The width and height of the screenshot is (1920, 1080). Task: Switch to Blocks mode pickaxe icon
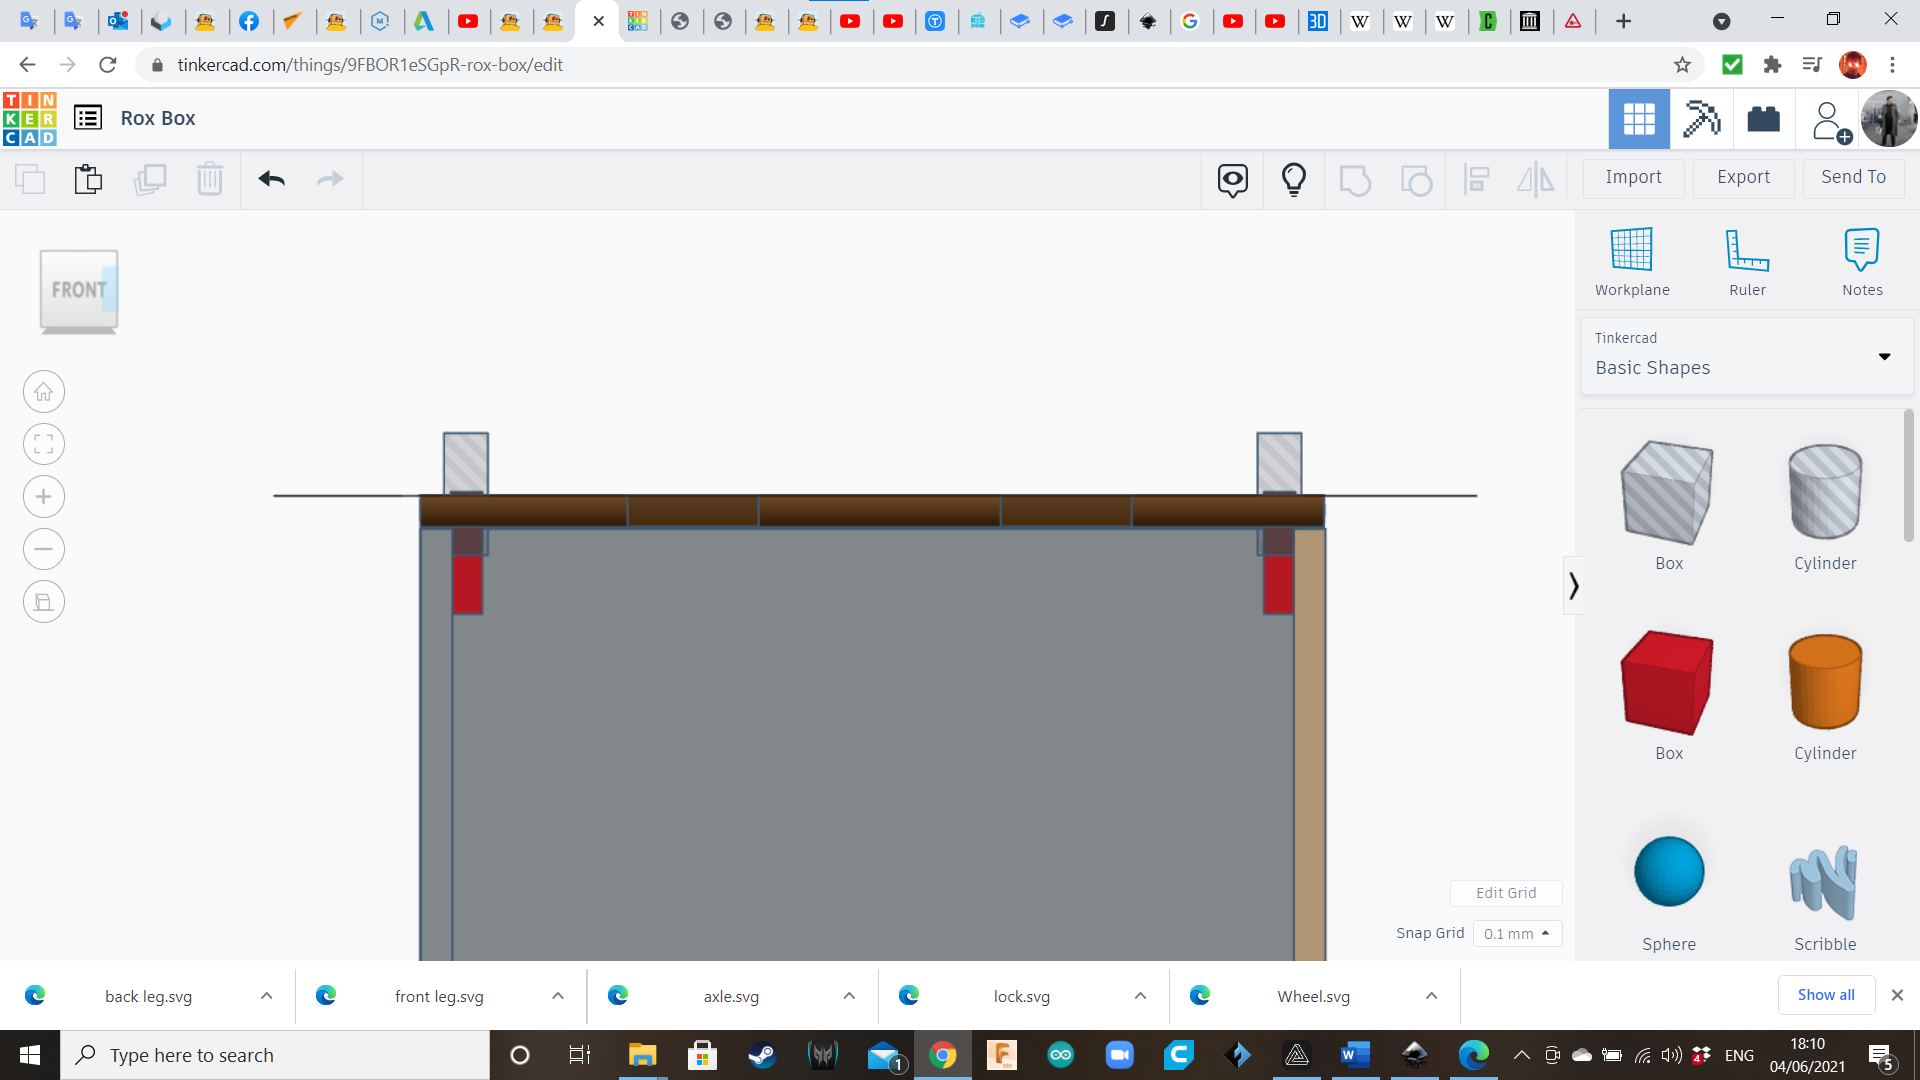click(1701, 119)
